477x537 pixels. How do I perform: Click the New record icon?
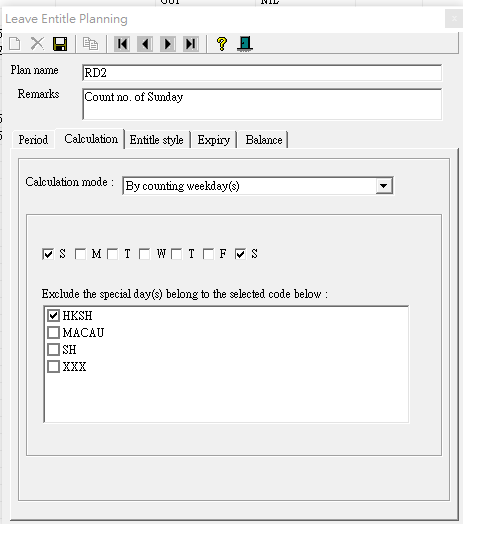tap(15, 44)
